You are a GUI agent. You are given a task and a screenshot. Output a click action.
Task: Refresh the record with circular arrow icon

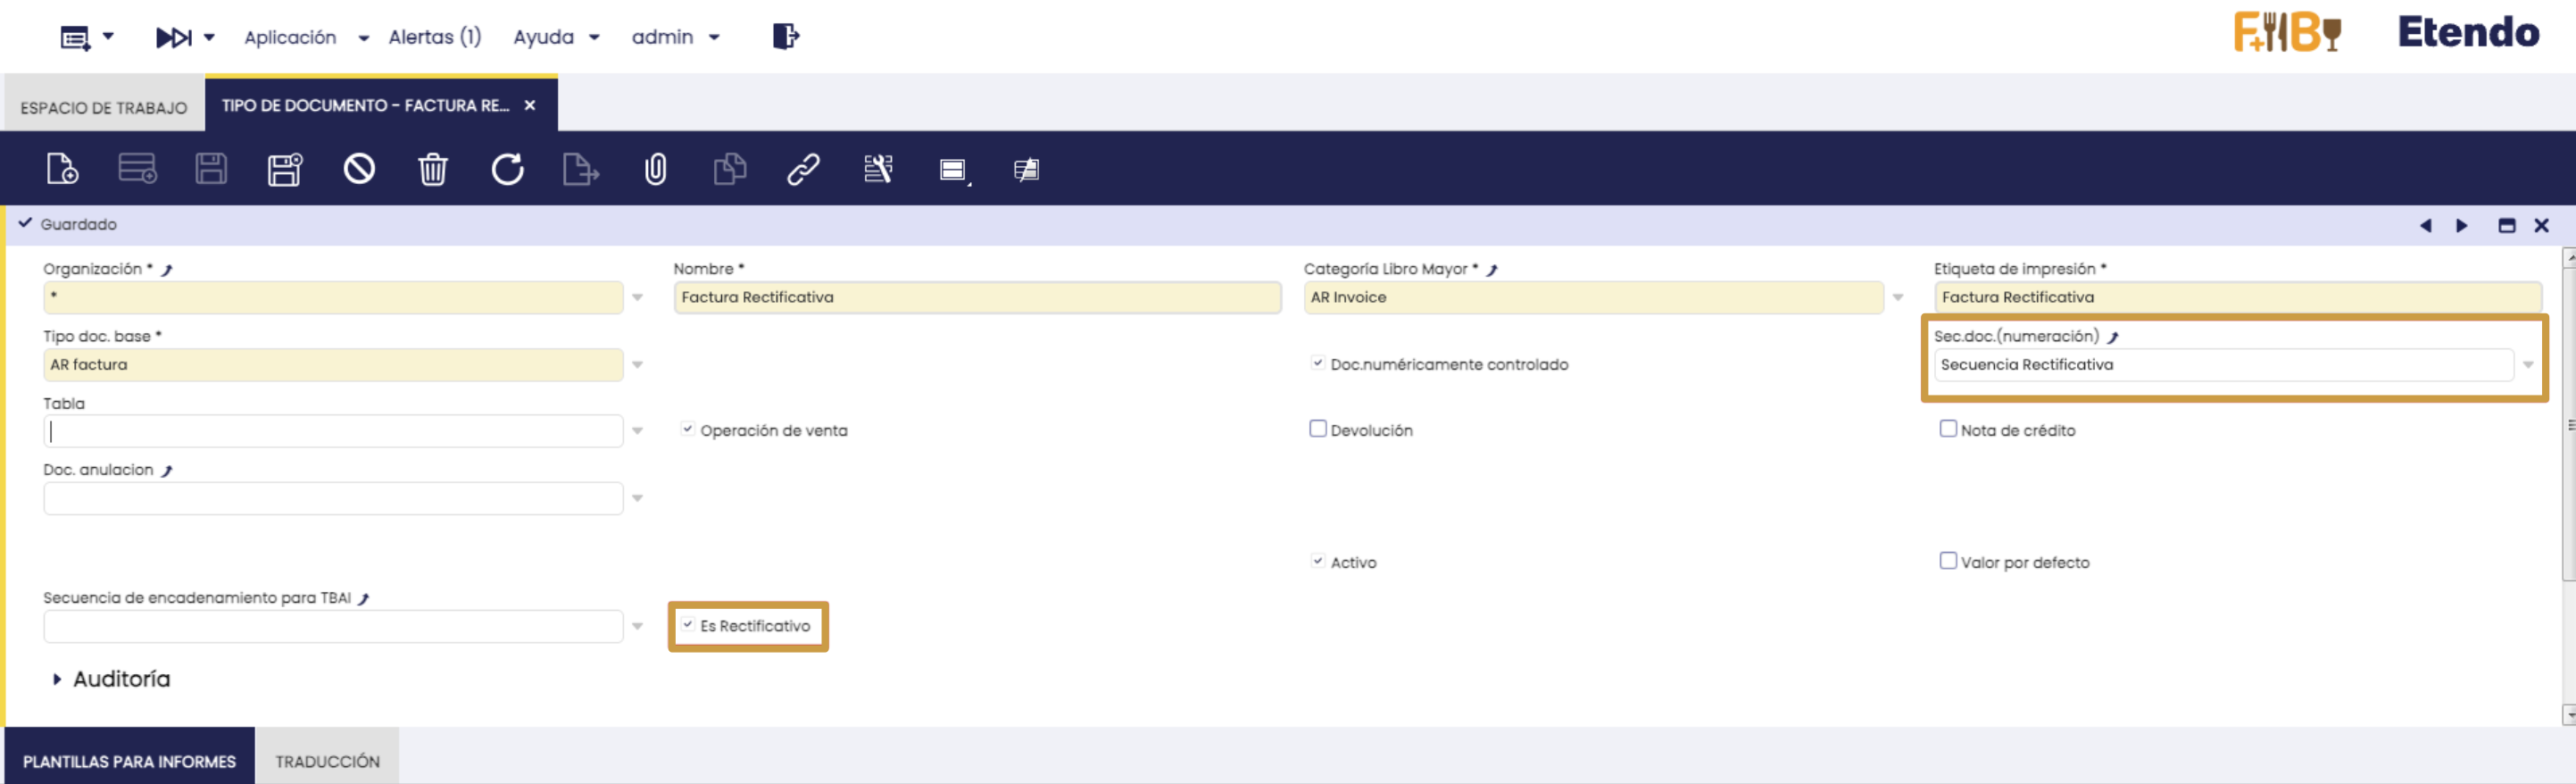(x=507, y=169)
